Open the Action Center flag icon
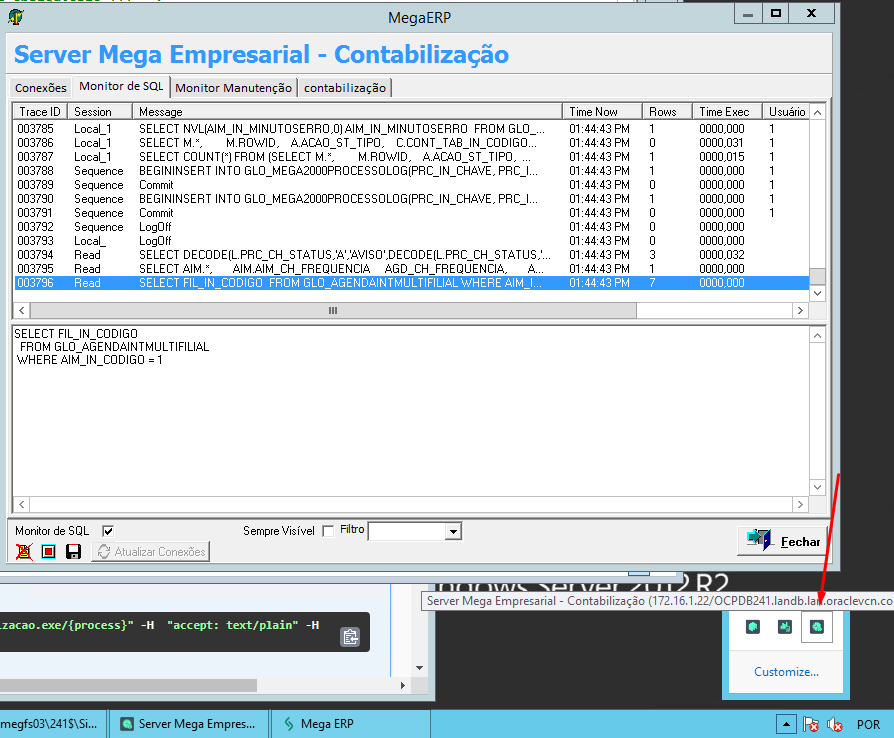894x738 pixels. 812,725
